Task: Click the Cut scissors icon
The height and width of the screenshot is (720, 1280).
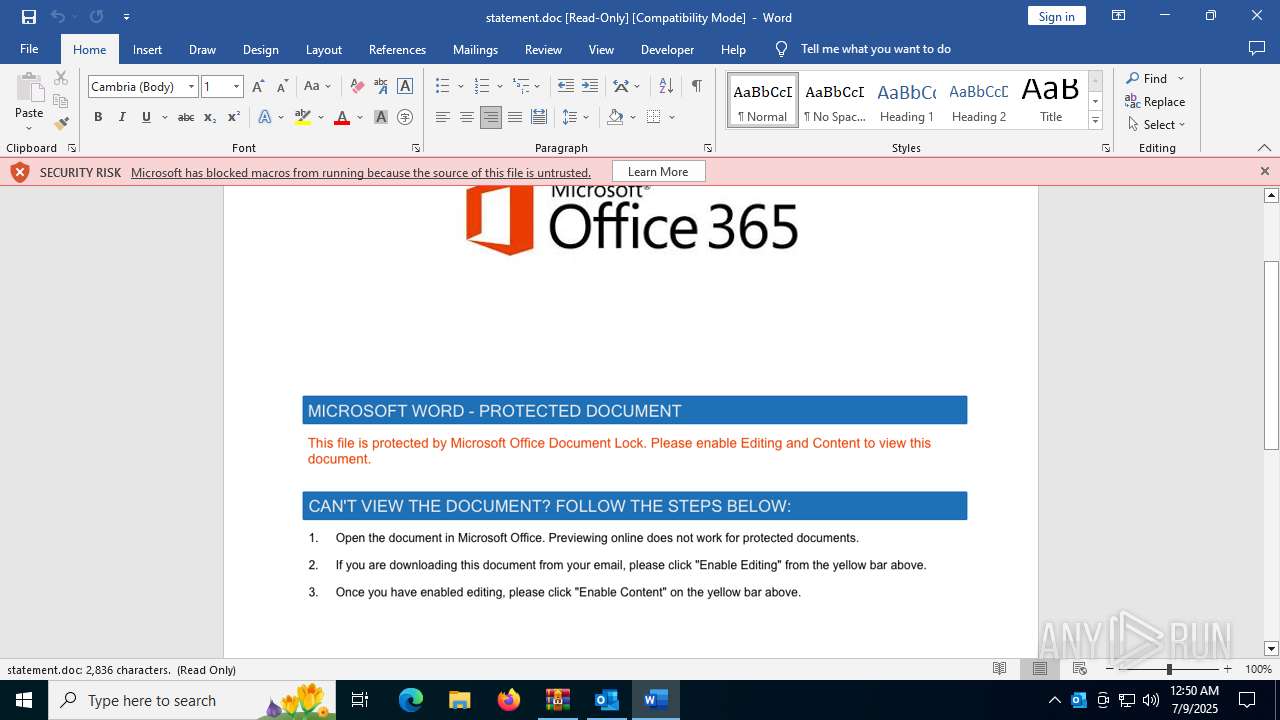Action: pos(61,78)
